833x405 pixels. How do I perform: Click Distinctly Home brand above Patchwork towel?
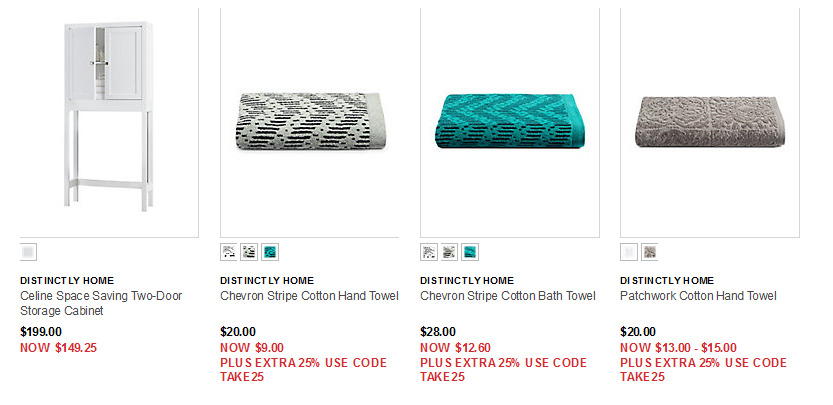(667, 280)
